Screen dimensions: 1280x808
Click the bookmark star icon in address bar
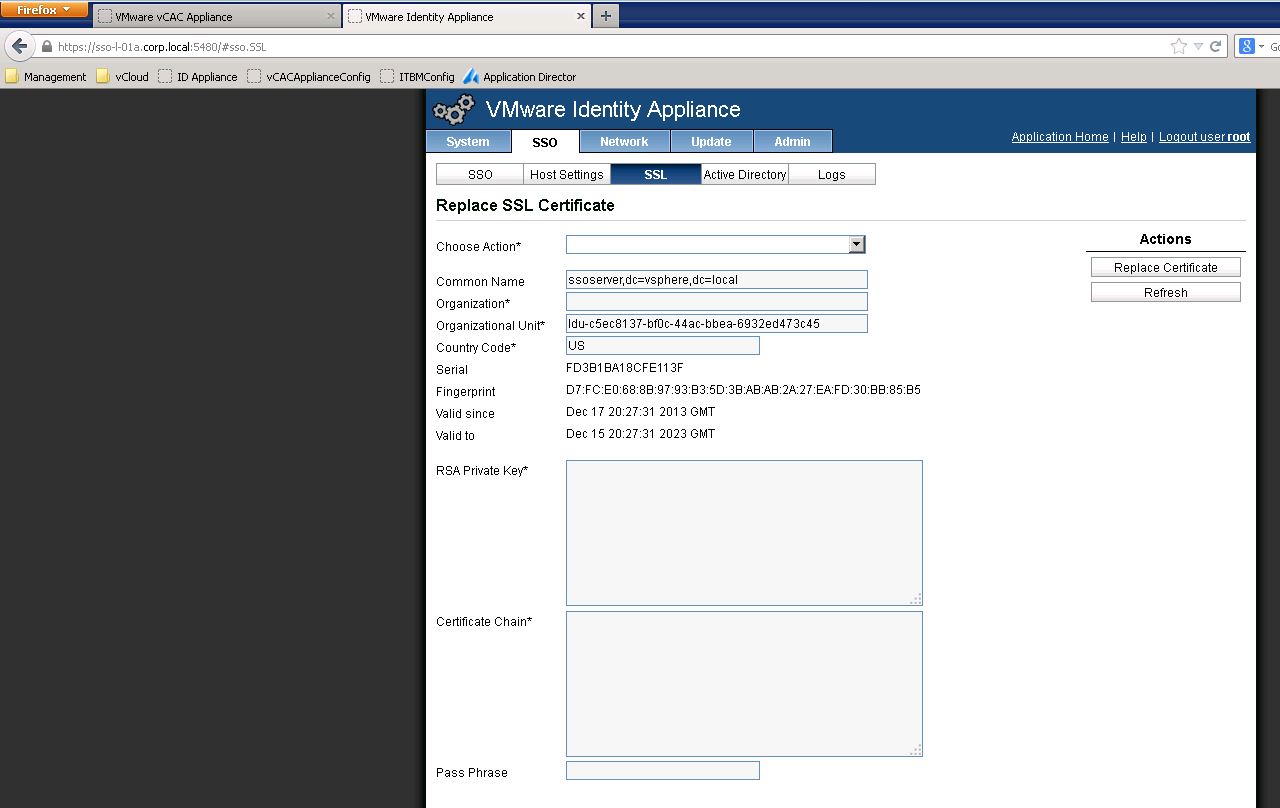1179,46
